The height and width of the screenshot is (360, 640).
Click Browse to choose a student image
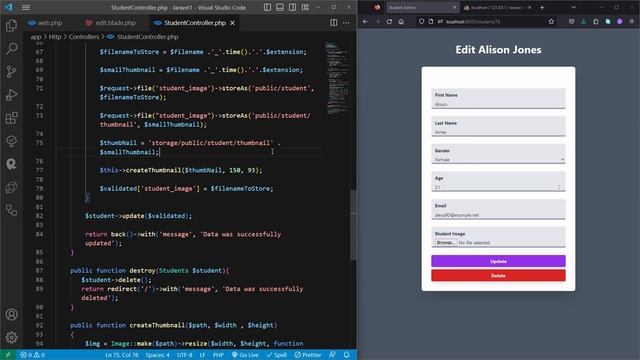coord(445,242)
